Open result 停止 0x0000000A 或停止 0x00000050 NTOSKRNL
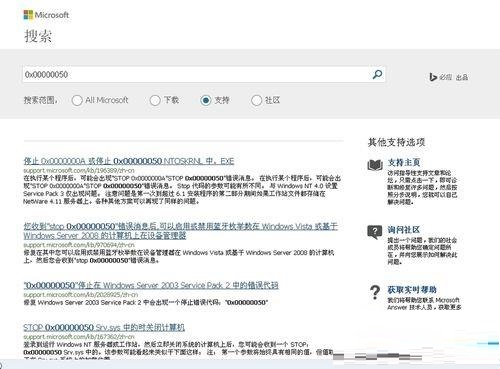 coord(129,161)
